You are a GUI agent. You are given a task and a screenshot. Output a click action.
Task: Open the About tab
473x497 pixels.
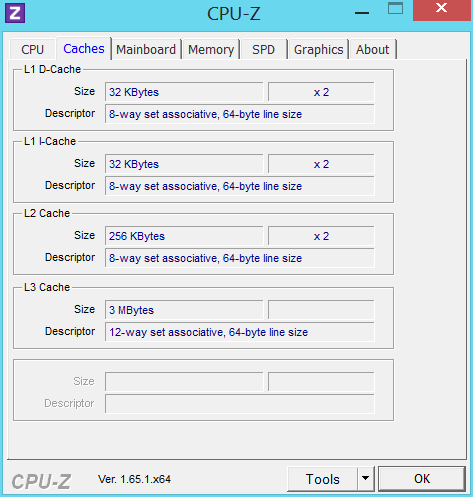tap(372, 49)
